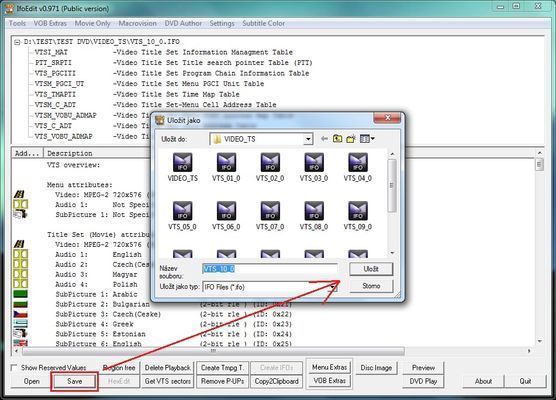Open the Tools menu
556x400 pixels.
point(17,23)
